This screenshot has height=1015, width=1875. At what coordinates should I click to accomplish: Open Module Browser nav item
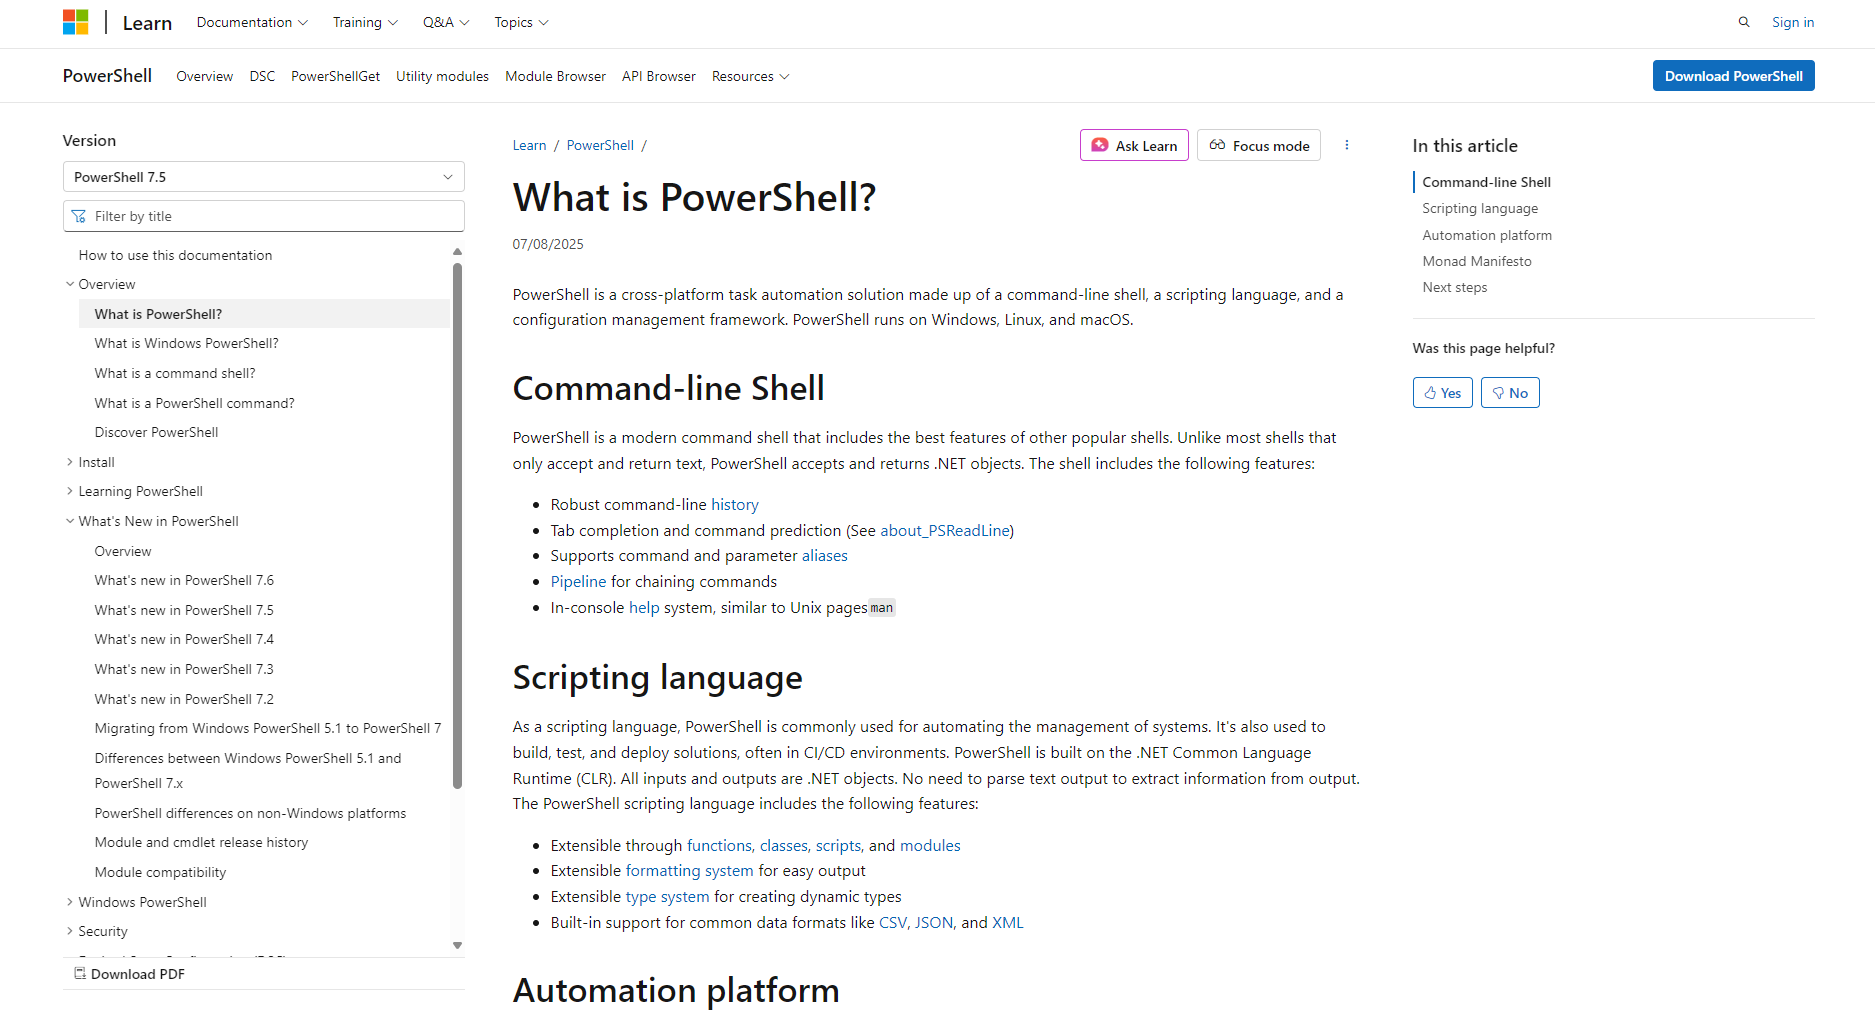(x=555, y=76)
